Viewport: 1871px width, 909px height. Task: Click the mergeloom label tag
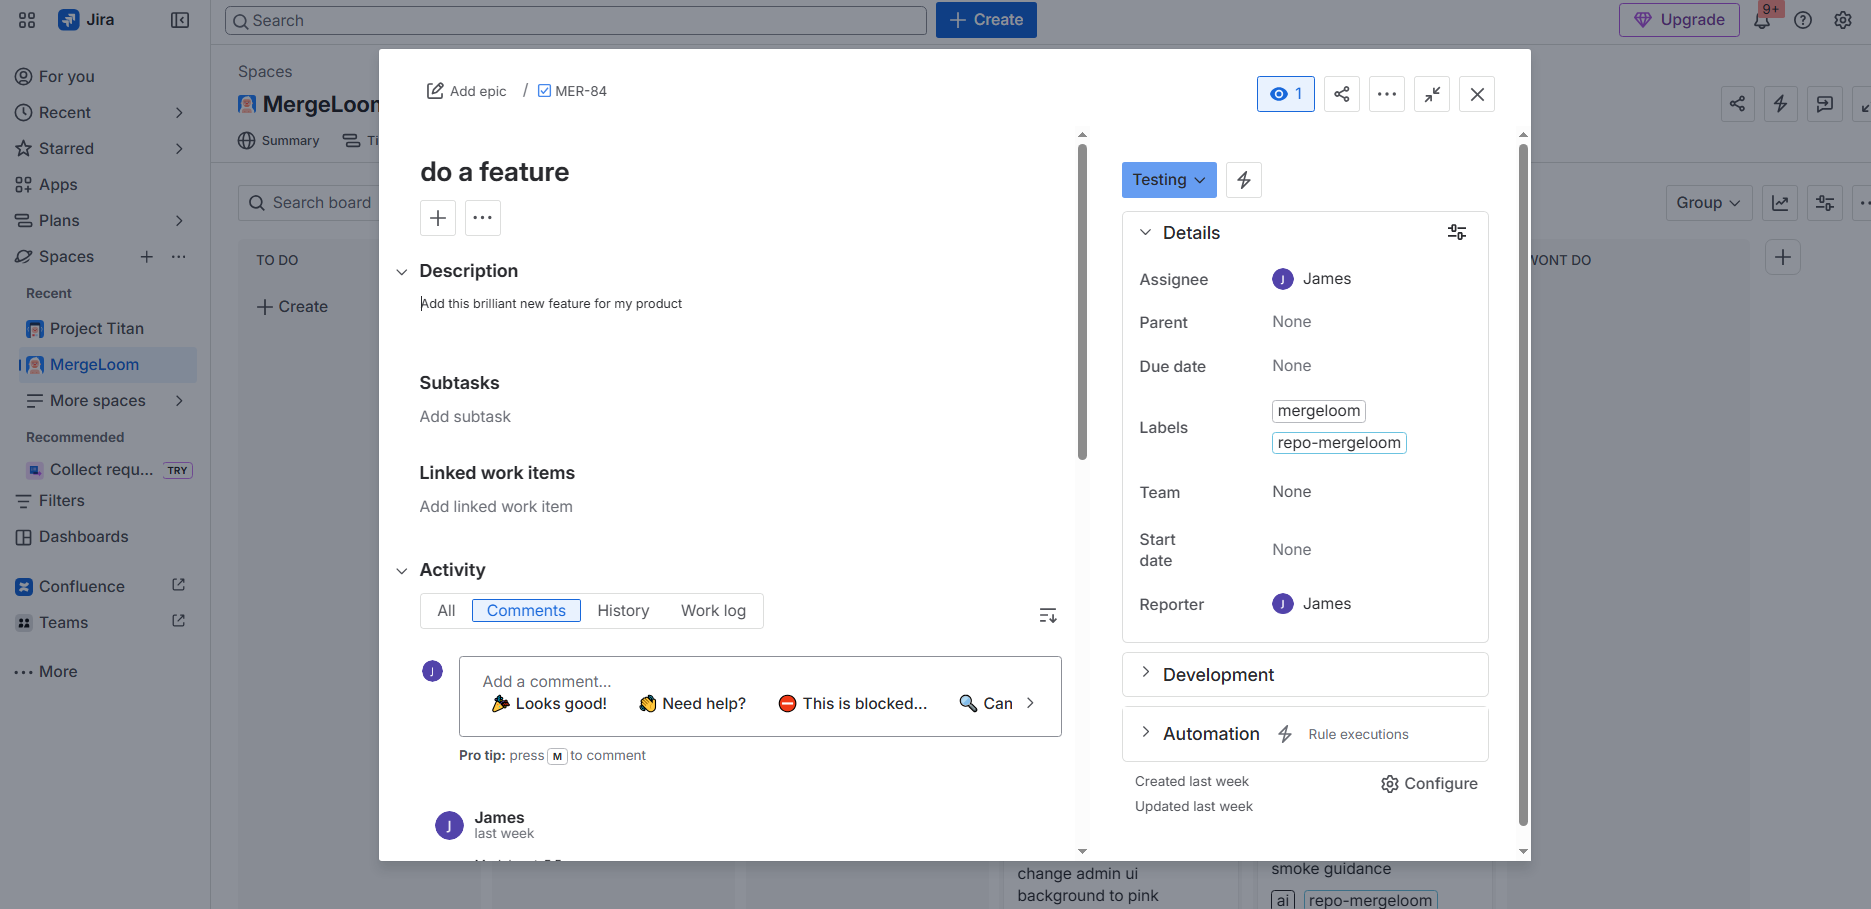pyautogui.click(x=1319, y=411)
